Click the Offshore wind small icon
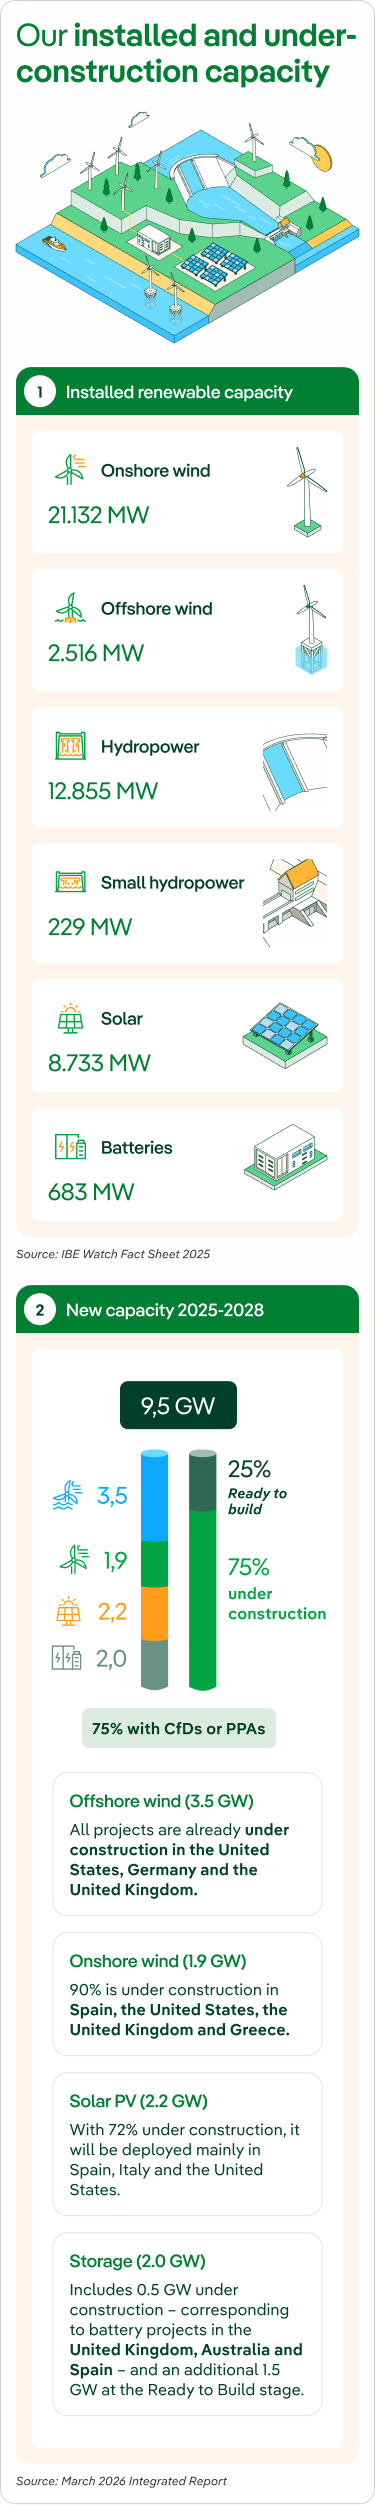375x2505 pixels. coord(70,607)
